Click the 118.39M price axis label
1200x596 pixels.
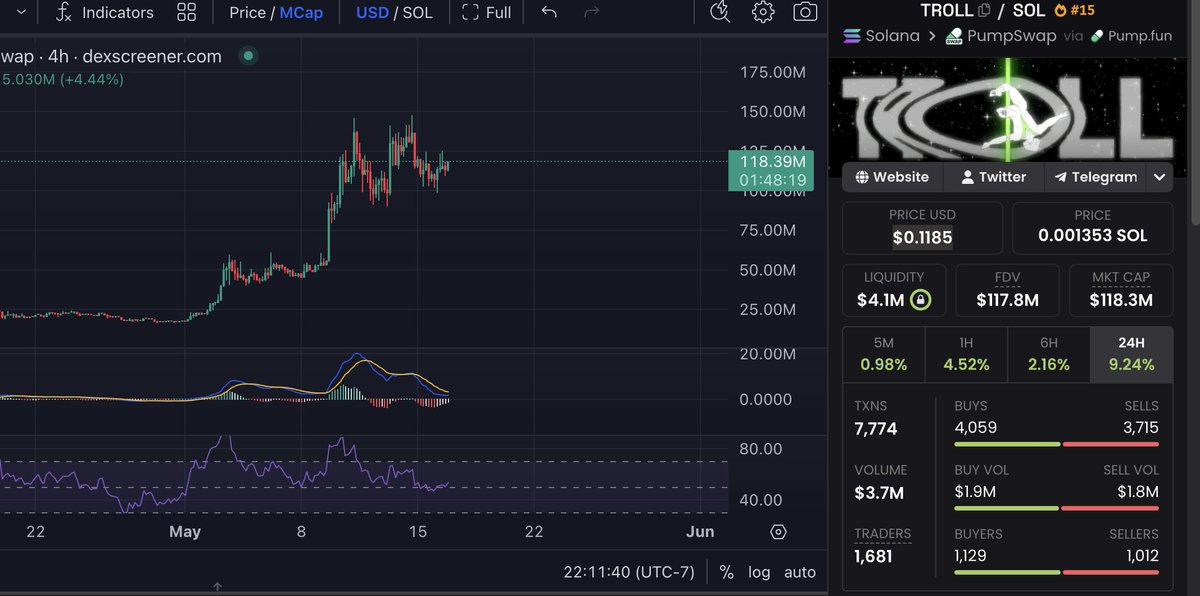[771, 170]
